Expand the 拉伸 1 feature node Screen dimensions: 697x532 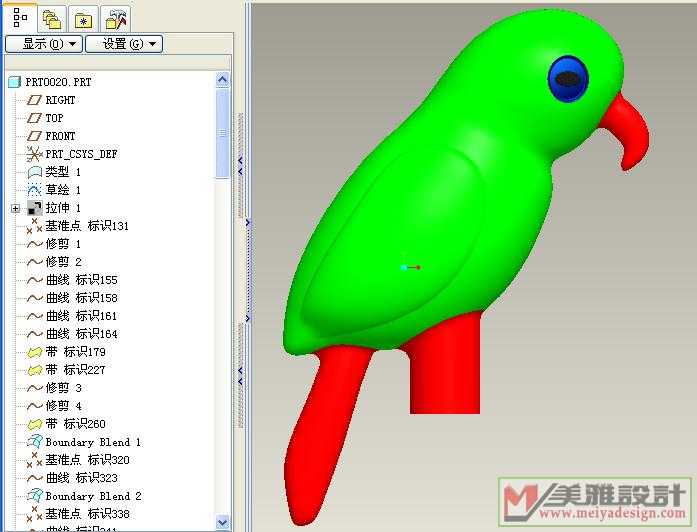[16, 208]
